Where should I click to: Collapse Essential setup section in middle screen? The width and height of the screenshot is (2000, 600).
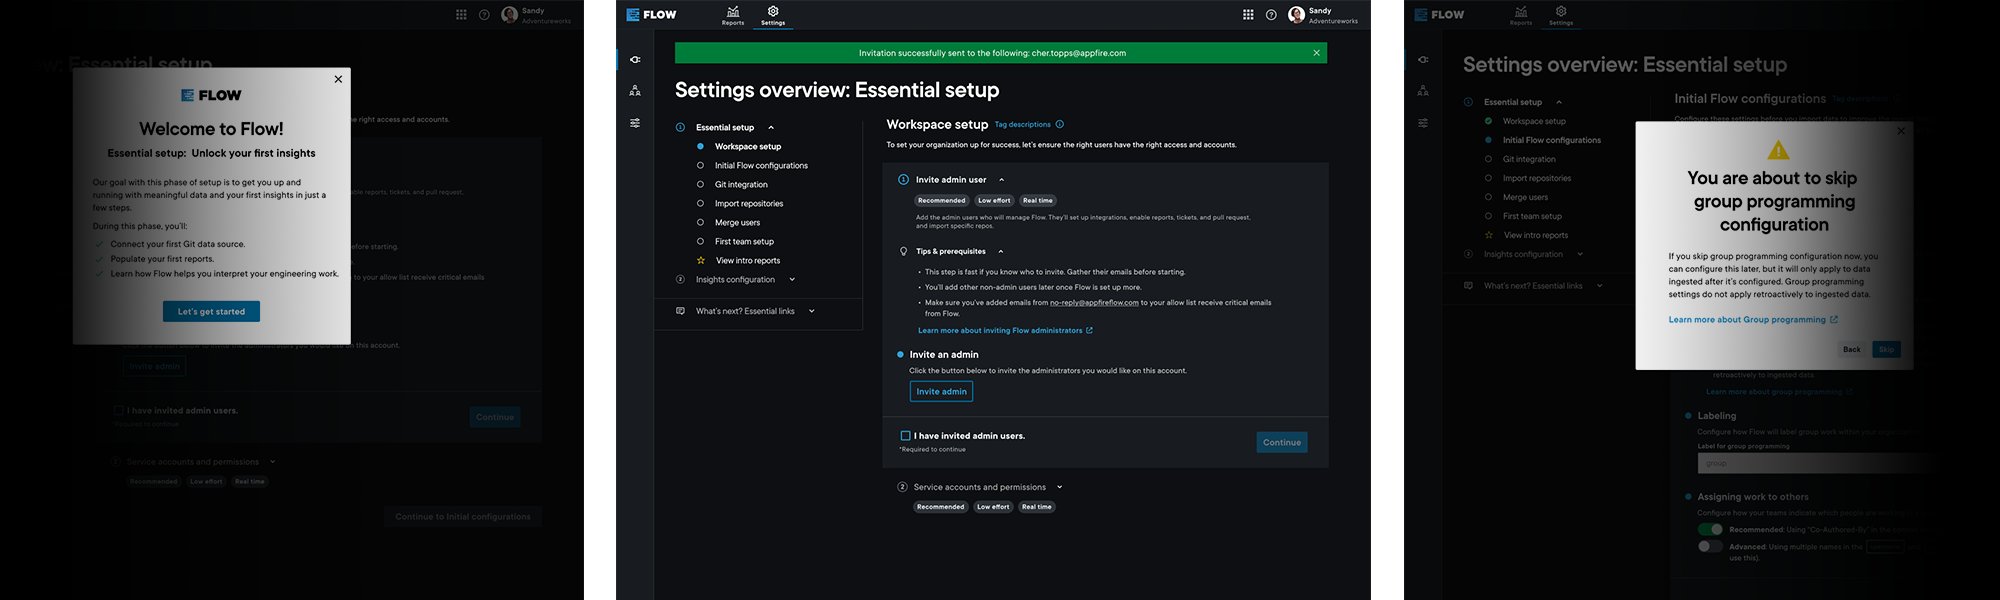tap(771, 128)
